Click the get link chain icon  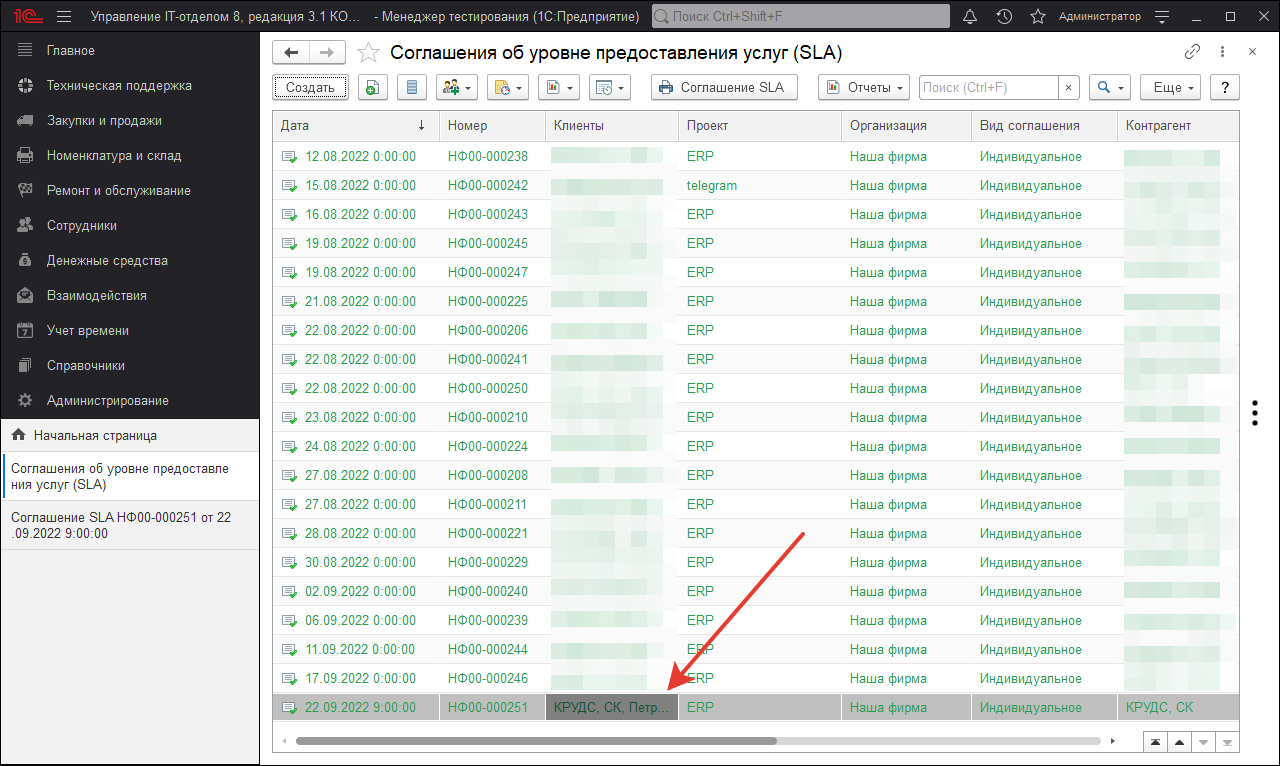[x=1192, y=52]
